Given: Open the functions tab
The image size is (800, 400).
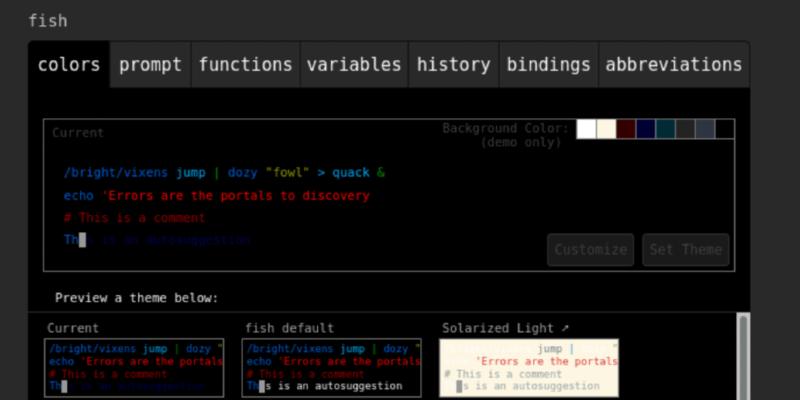Looking at the screenshot, I should pos(245,65).
